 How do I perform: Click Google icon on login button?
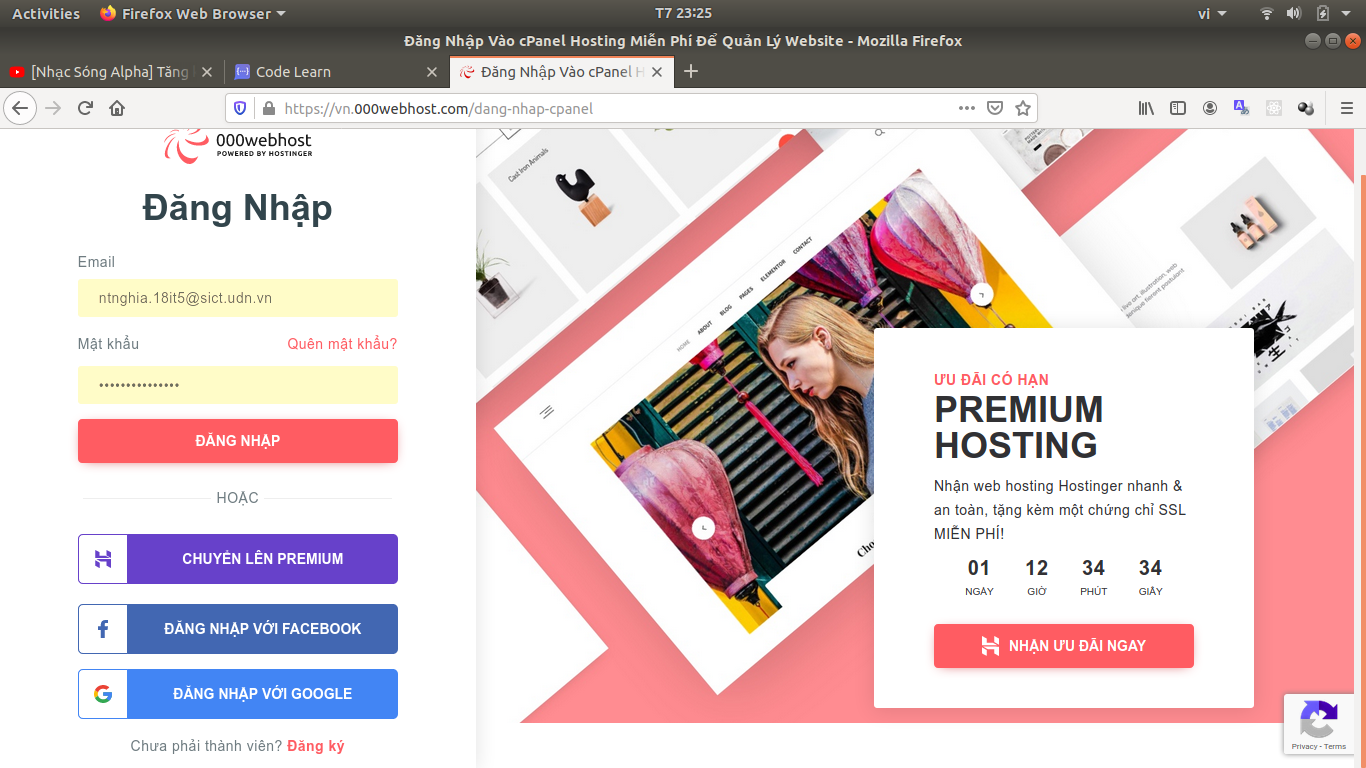pyautogui.click(x=103, y=694)
